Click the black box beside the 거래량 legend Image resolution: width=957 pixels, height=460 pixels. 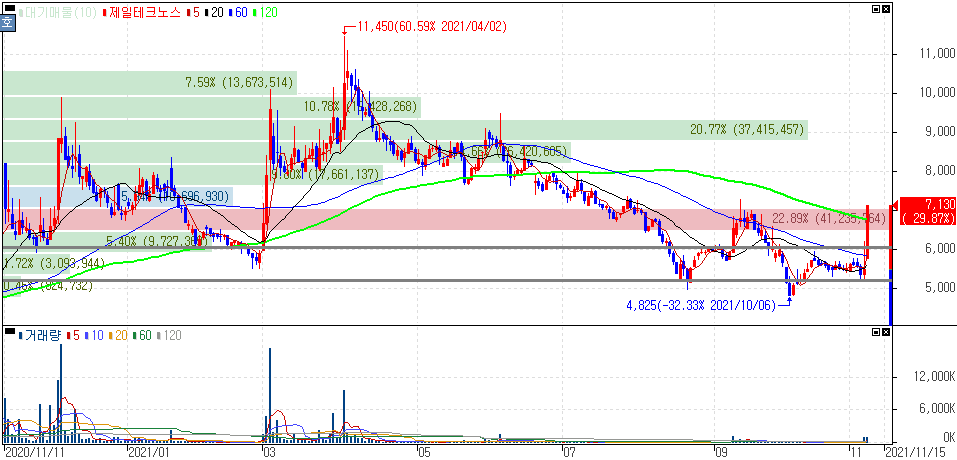[x=9, y=331]
